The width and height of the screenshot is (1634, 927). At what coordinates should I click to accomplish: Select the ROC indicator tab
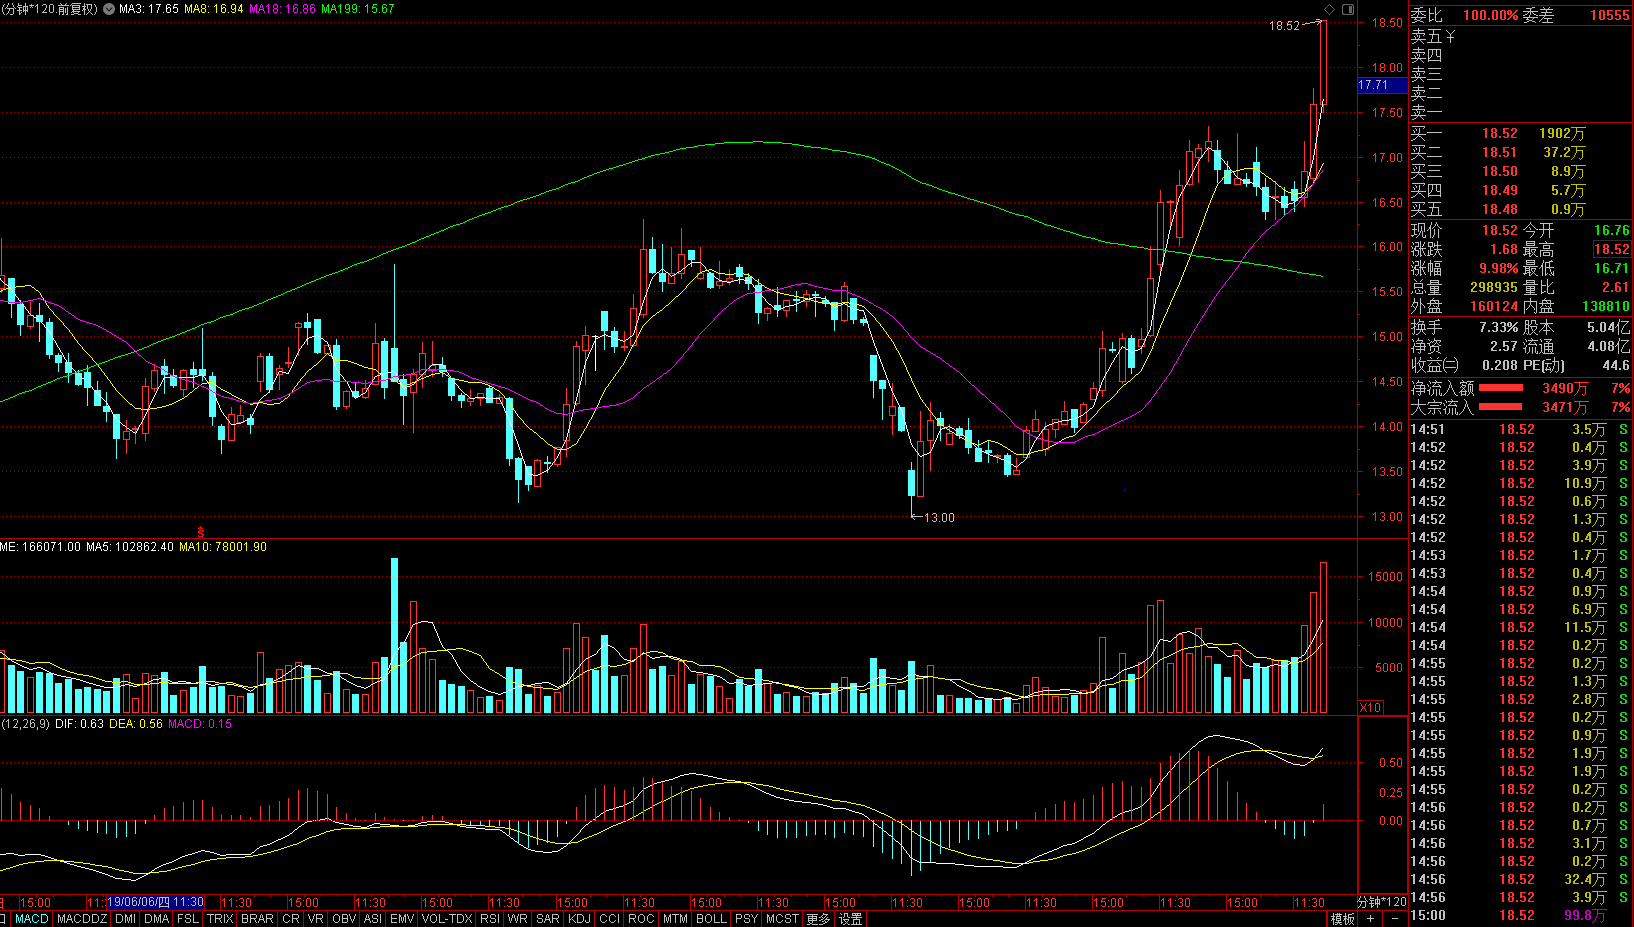pyautogui.click(x=641, y=919)
